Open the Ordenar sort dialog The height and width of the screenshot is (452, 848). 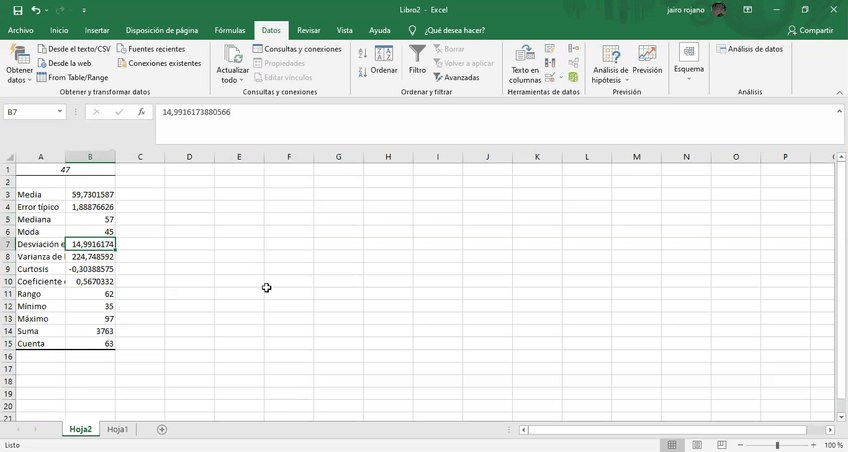384,60
